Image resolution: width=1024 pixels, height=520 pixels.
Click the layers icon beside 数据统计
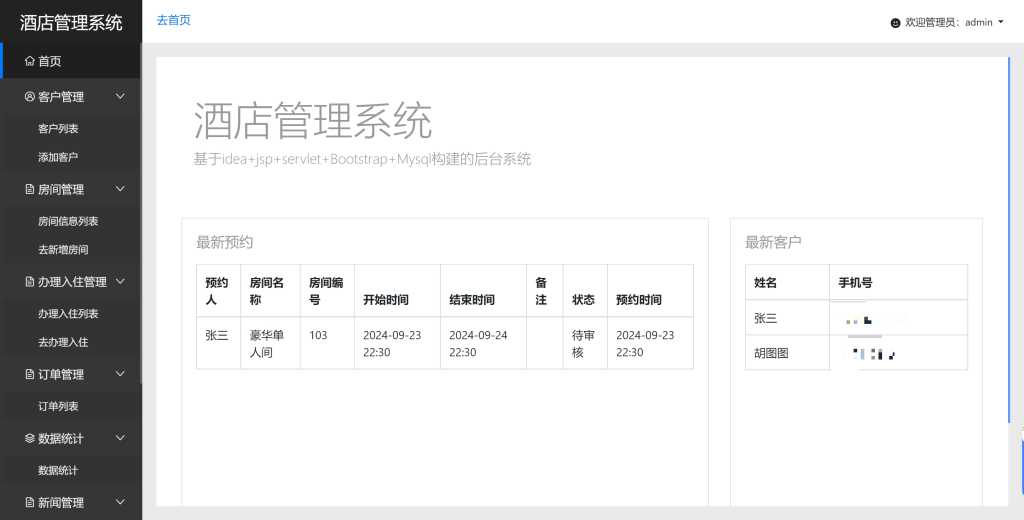[x=29, y=438]
